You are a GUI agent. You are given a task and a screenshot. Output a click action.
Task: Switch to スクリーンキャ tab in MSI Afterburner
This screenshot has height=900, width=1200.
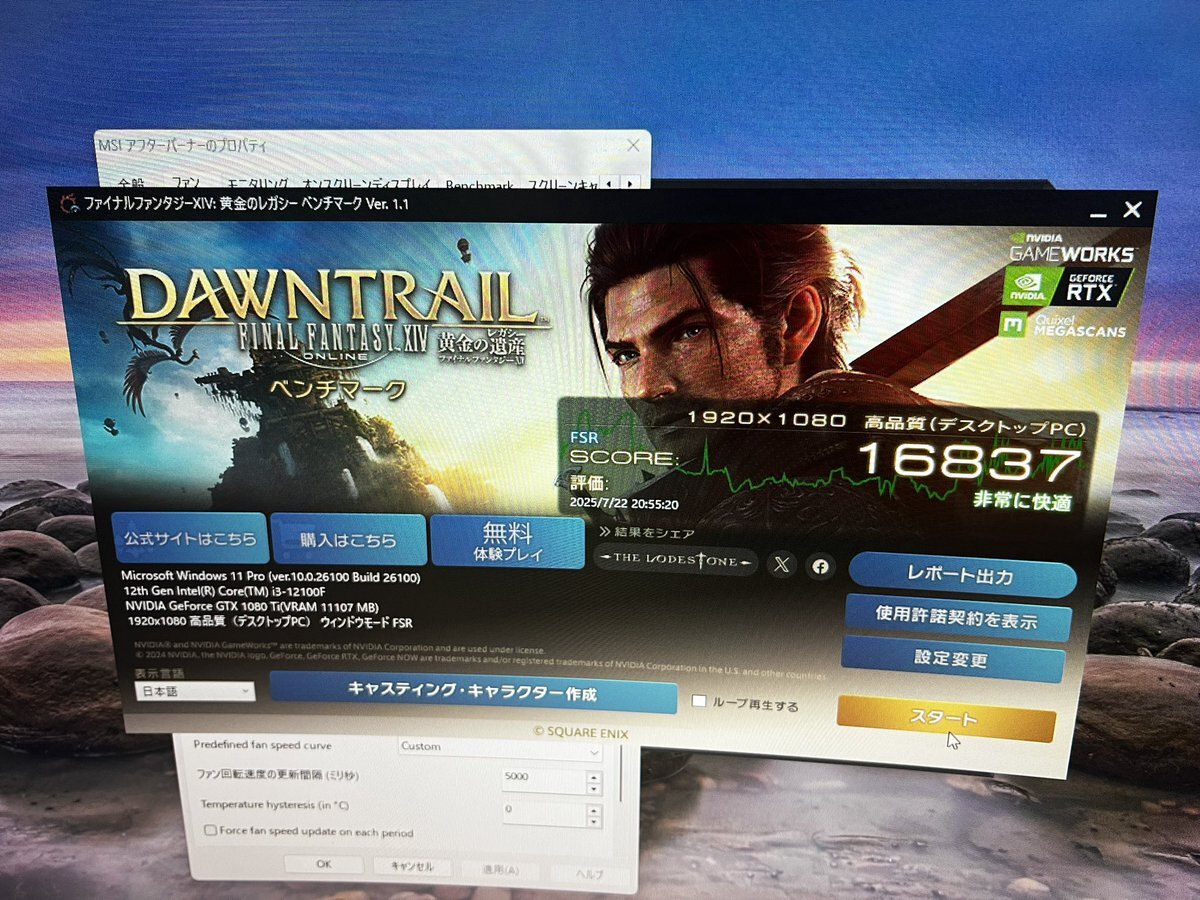click(561, 185)
